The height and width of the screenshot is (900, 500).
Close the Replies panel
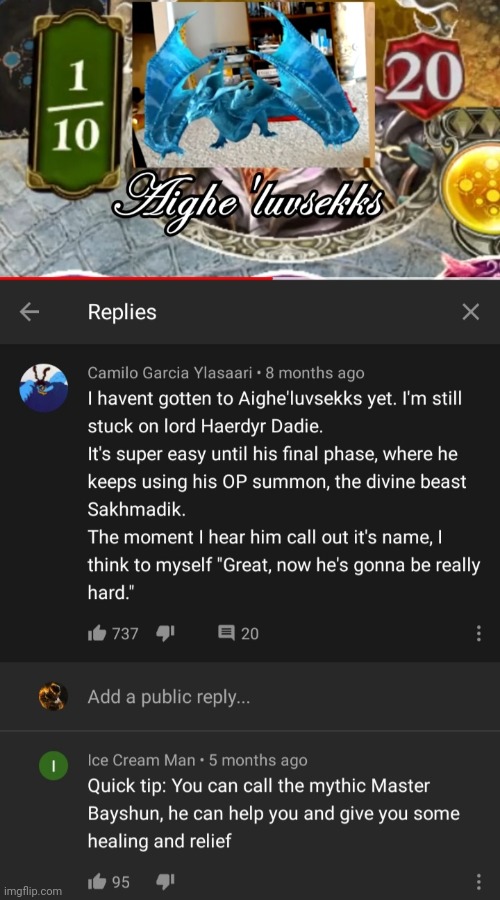[x=471, y=312]
